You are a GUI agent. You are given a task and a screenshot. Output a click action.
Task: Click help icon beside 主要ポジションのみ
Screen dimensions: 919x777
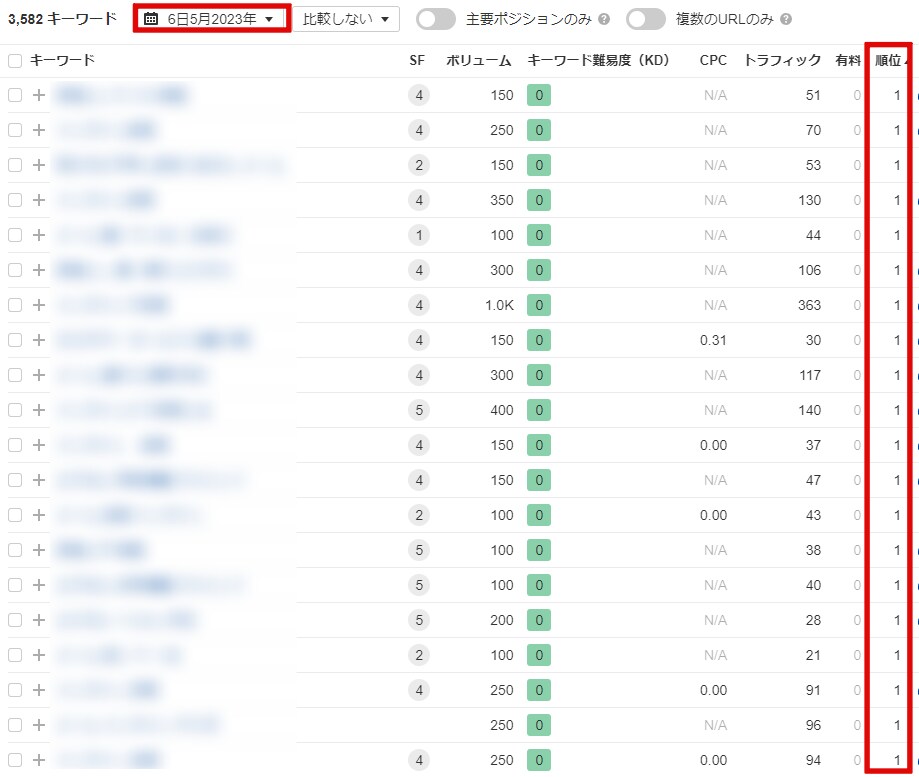point(604,19)
